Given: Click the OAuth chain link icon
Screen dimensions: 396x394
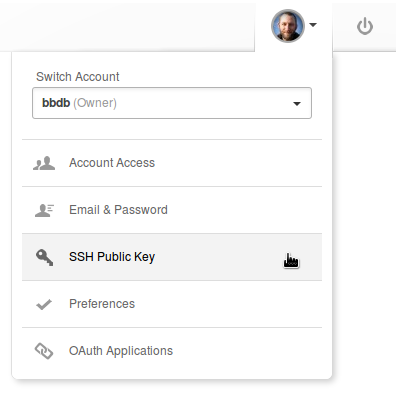Looking at the screenshot, I should point(44,351).
